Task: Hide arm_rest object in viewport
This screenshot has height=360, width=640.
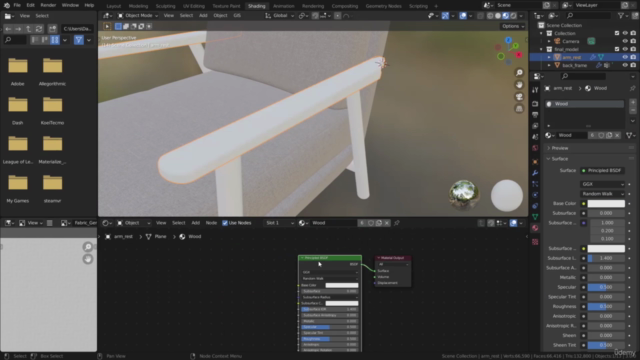Action: [625, 57]
